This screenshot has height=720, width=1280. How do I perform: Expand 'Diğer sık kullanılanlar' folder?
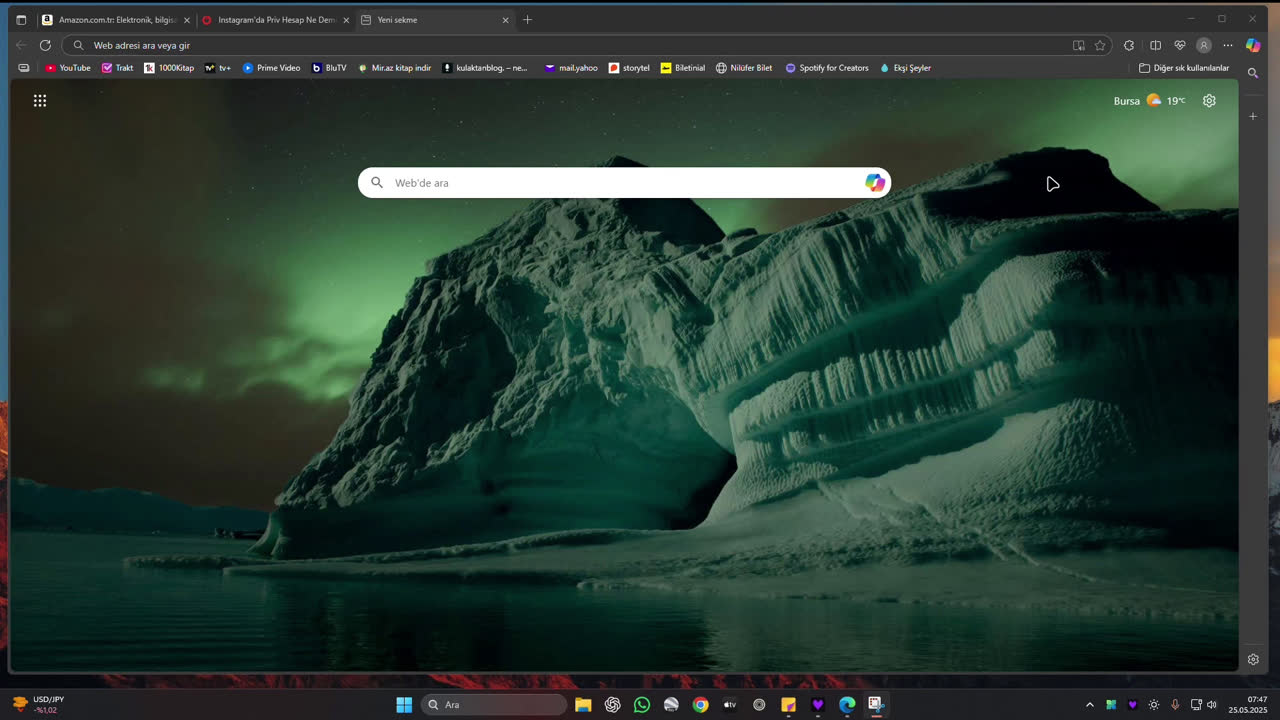coord(1184,68)
